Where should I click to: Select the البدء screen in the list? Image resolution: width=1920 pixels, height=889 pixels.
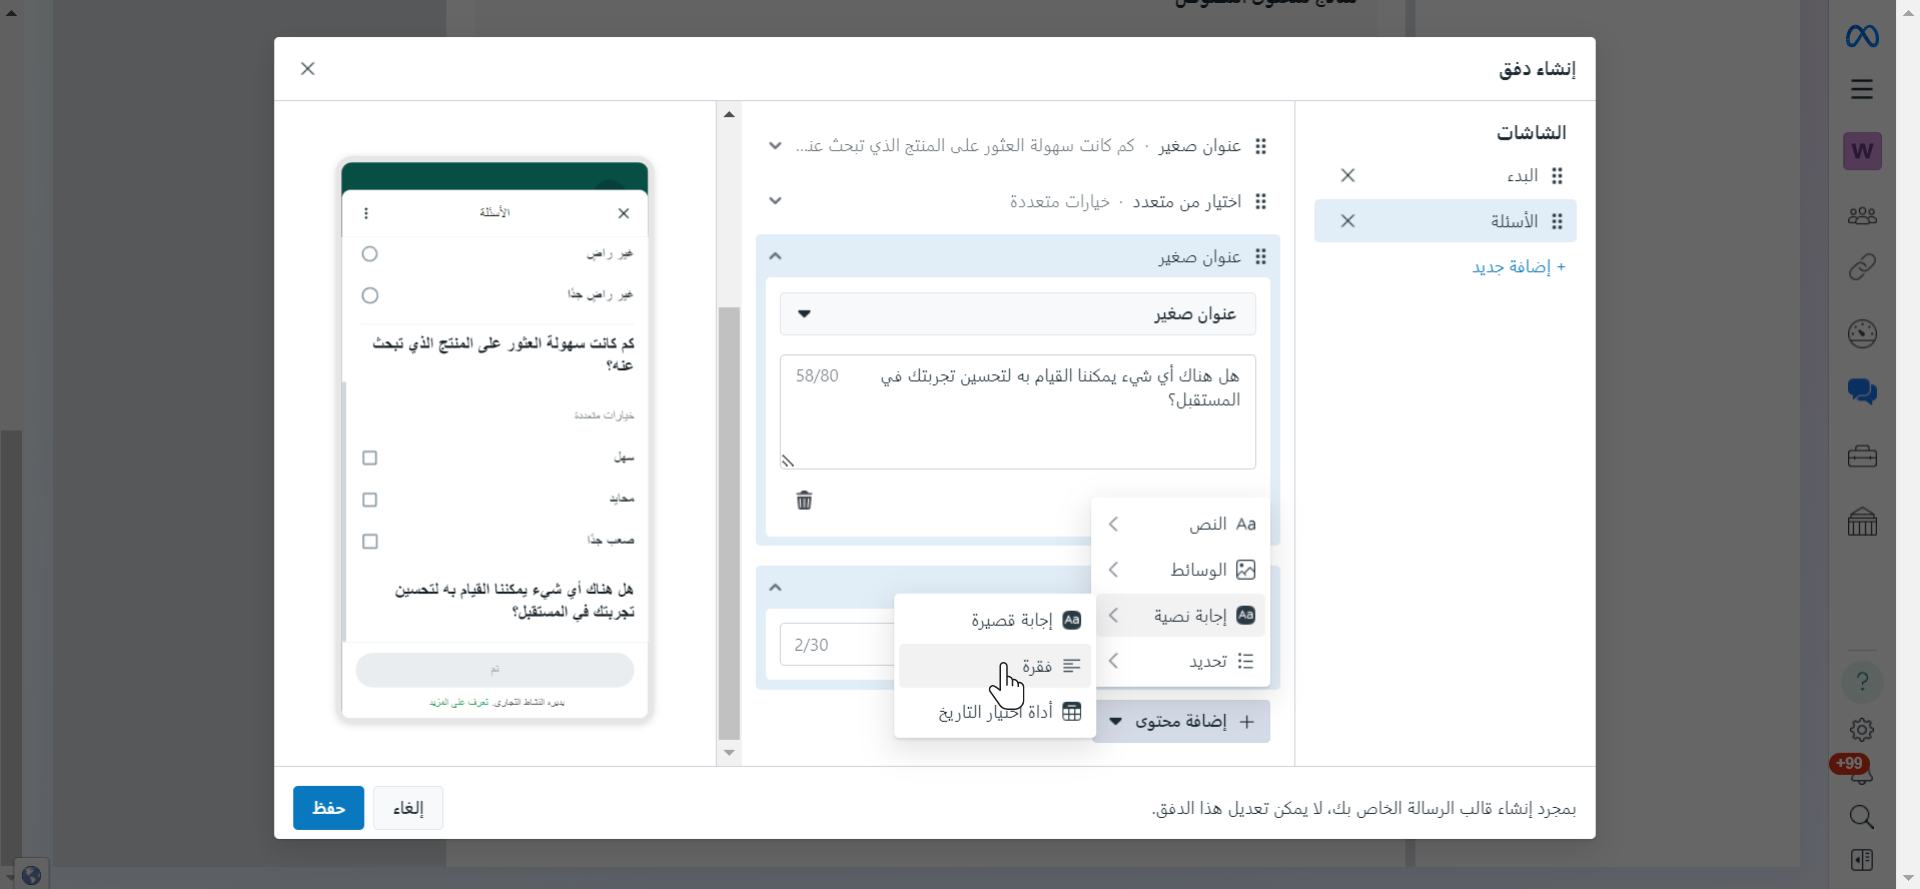(1445, 176)
